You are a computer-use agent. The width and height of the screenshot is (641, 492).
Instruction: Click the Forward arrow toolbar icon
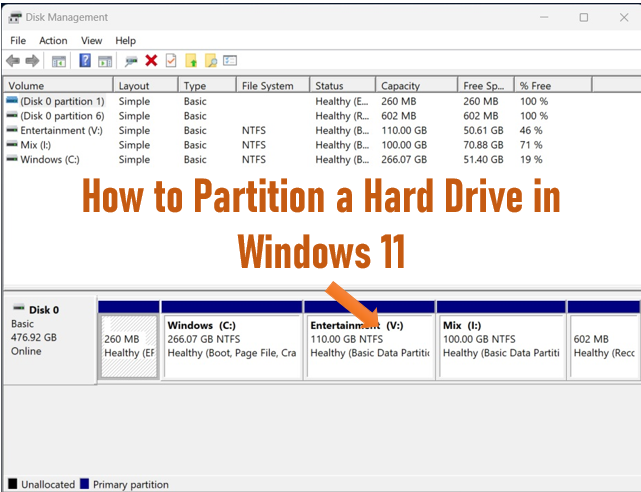32,62
